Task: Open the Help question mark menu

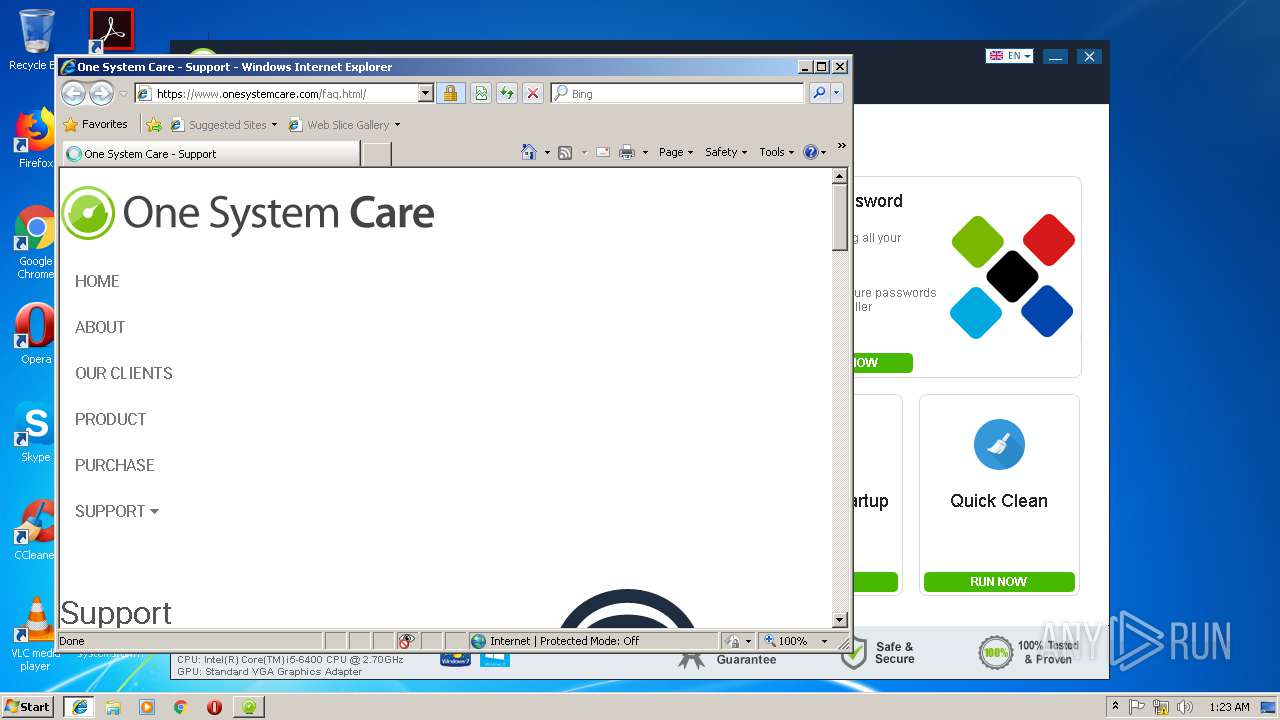Action: pos(815,152)
